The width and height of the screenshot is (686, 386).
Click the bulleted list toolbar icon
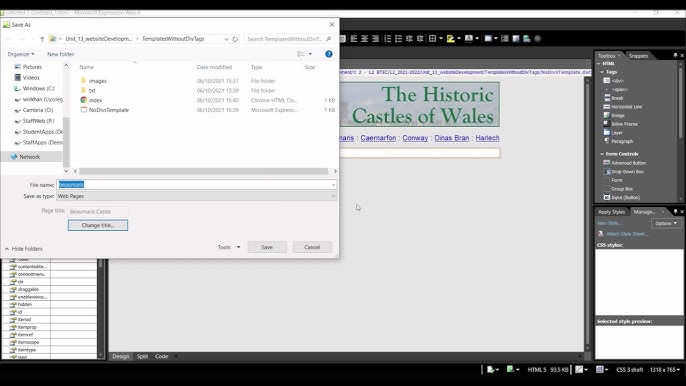click(x=398, y=39)
